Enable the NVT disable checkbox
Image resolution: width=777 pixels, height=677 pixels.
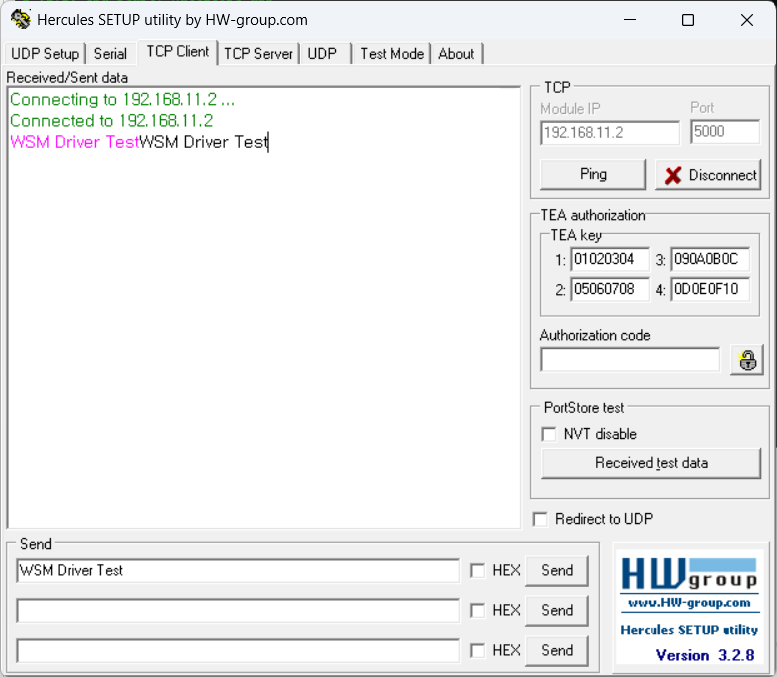point(549,434)
